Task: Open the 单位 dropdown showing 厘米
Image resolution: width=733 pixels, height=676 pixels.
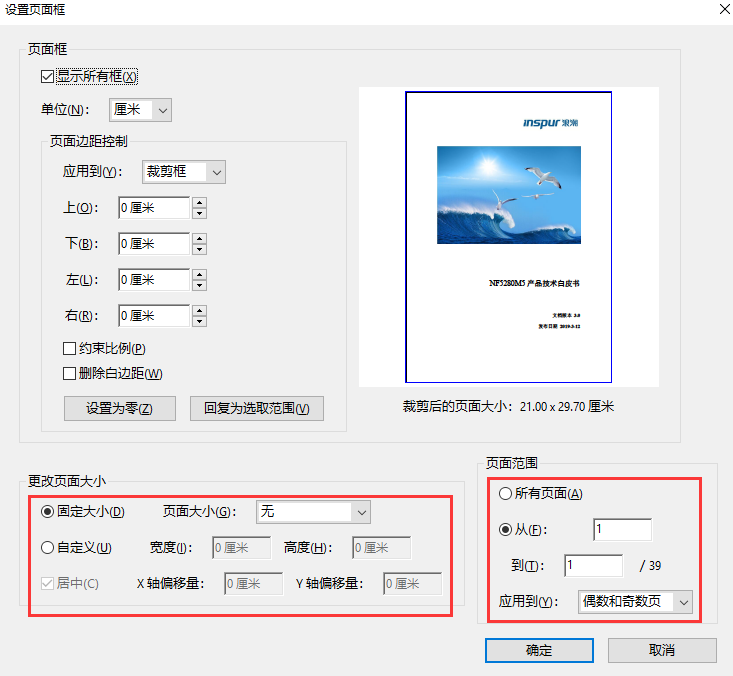Action: pos(140,110)
